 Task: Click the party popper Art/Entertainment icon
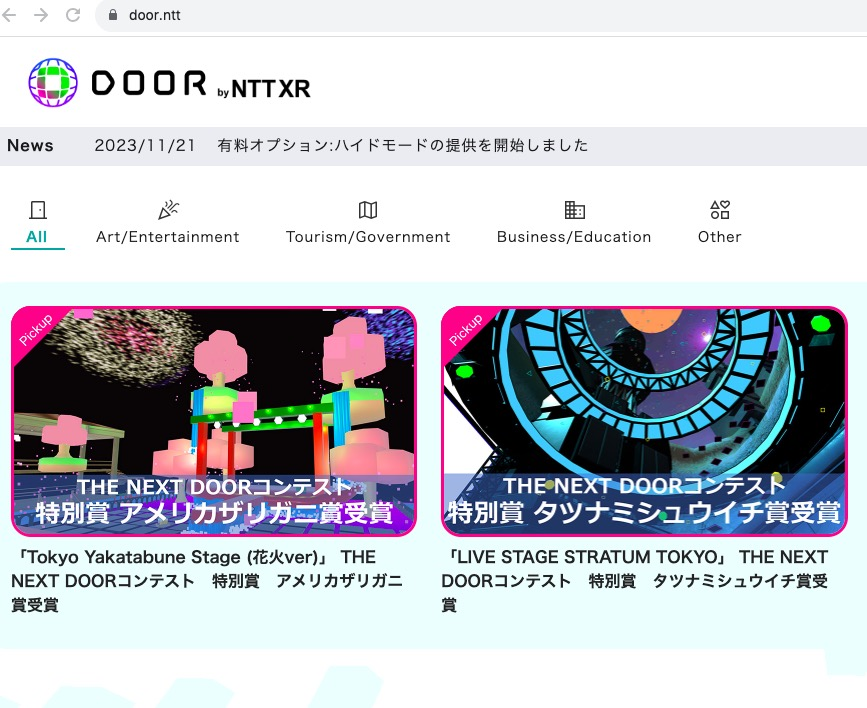[168, 210]
